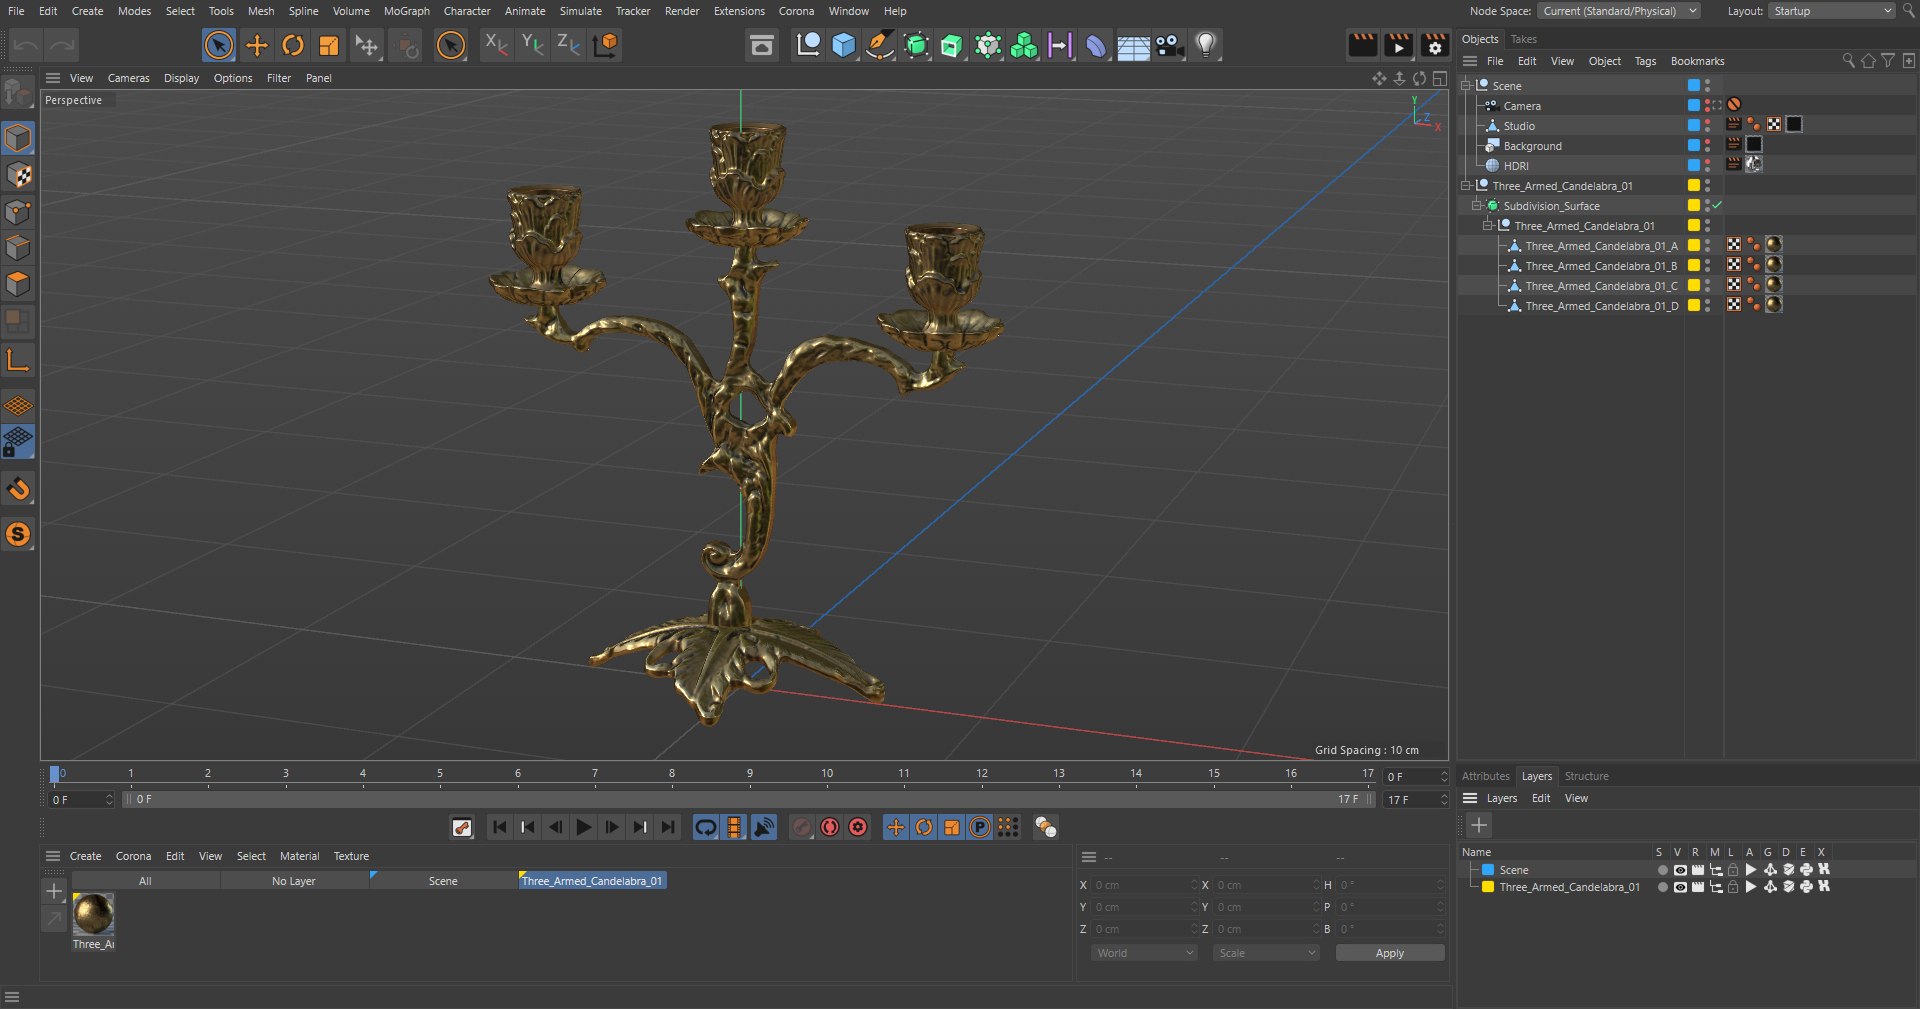Screen dimensions: 1920x1009
Task: Open the Spline Pen tool
Action: [880, 45]
